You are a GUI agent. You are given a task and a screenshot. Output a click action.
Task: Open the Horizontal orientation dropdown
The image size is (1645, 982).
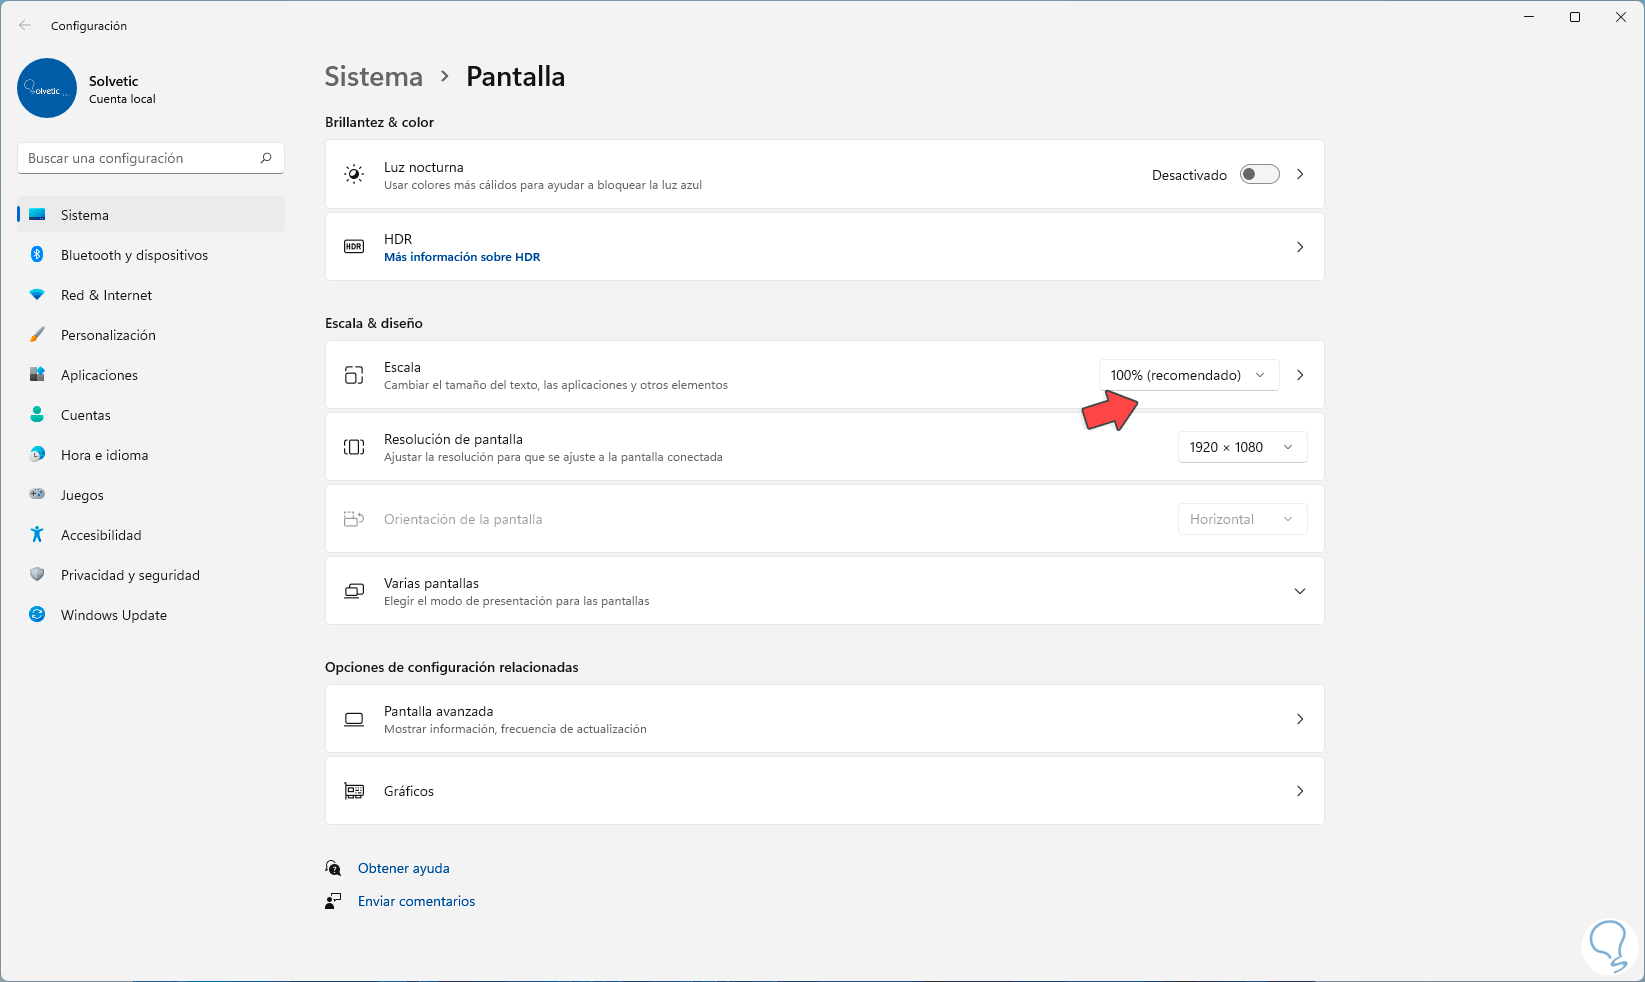tap(1241, 519)
